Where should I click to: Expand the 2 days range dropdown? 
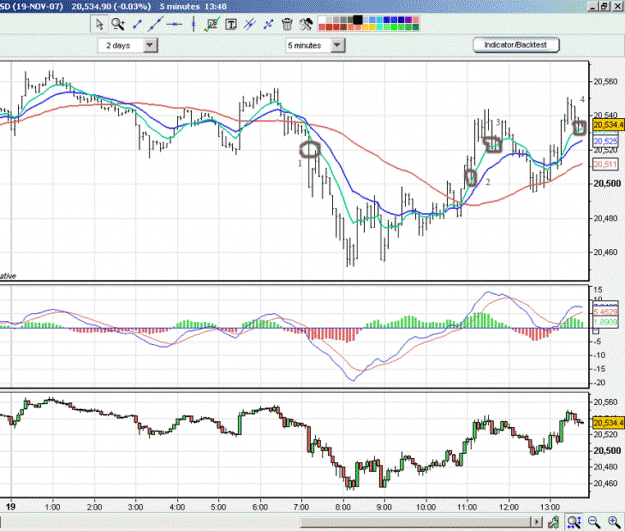150,45
